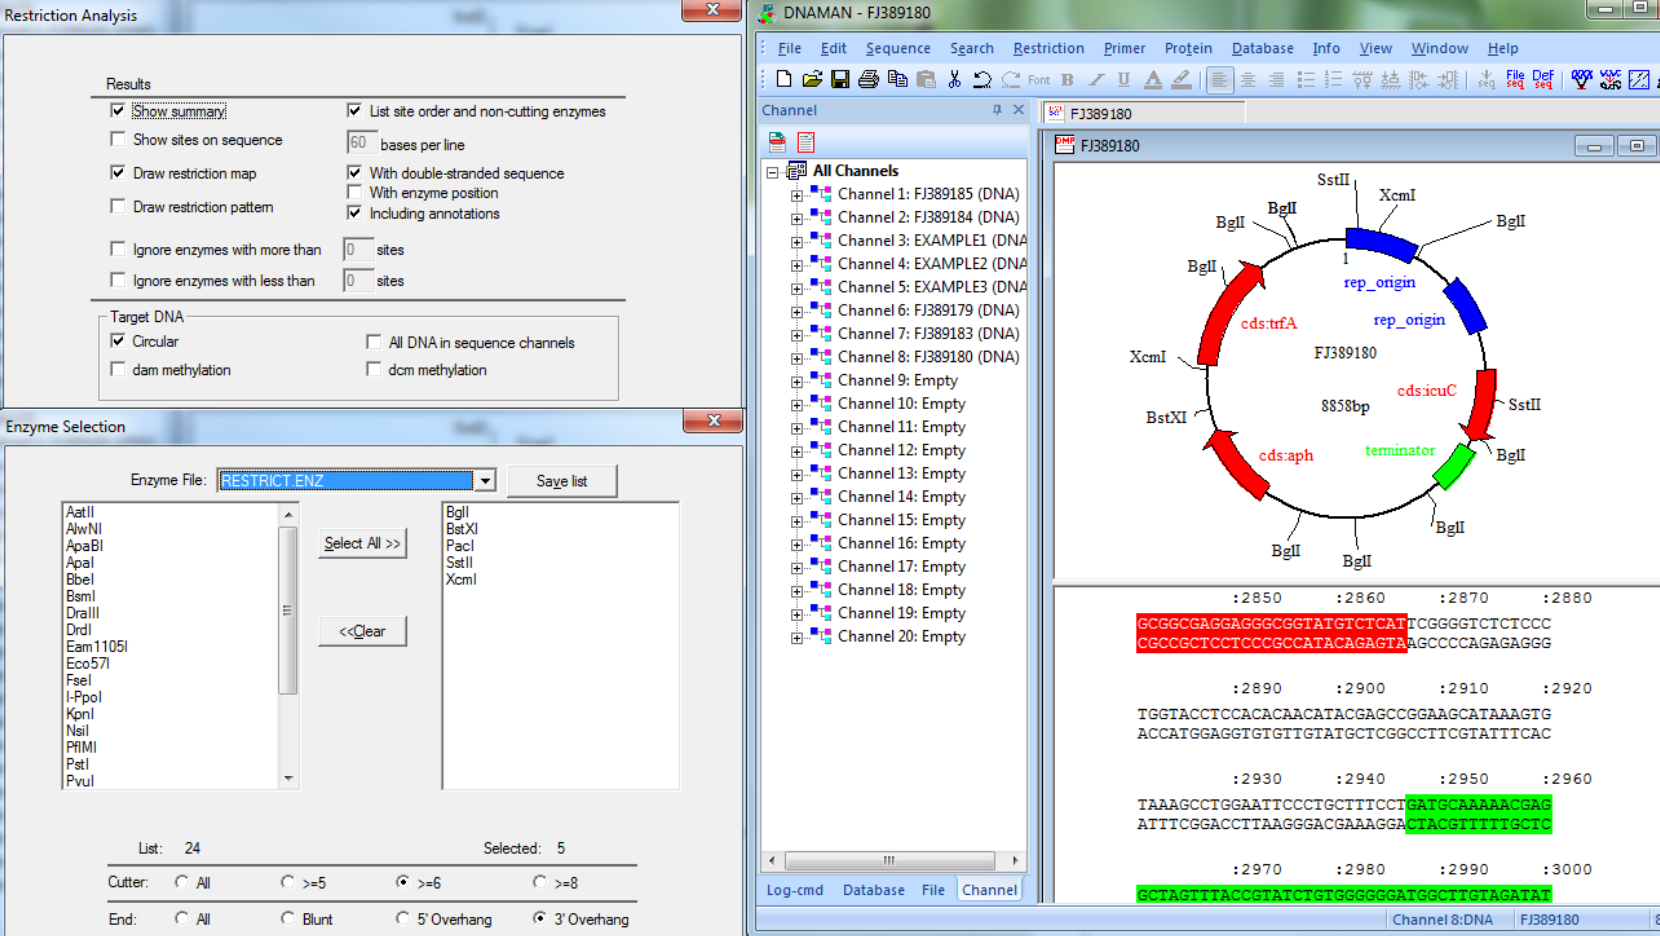Click the Paste clipboard icon
Image resolution: width=1660 pixels, height=936 pixels.
[926, 79]
